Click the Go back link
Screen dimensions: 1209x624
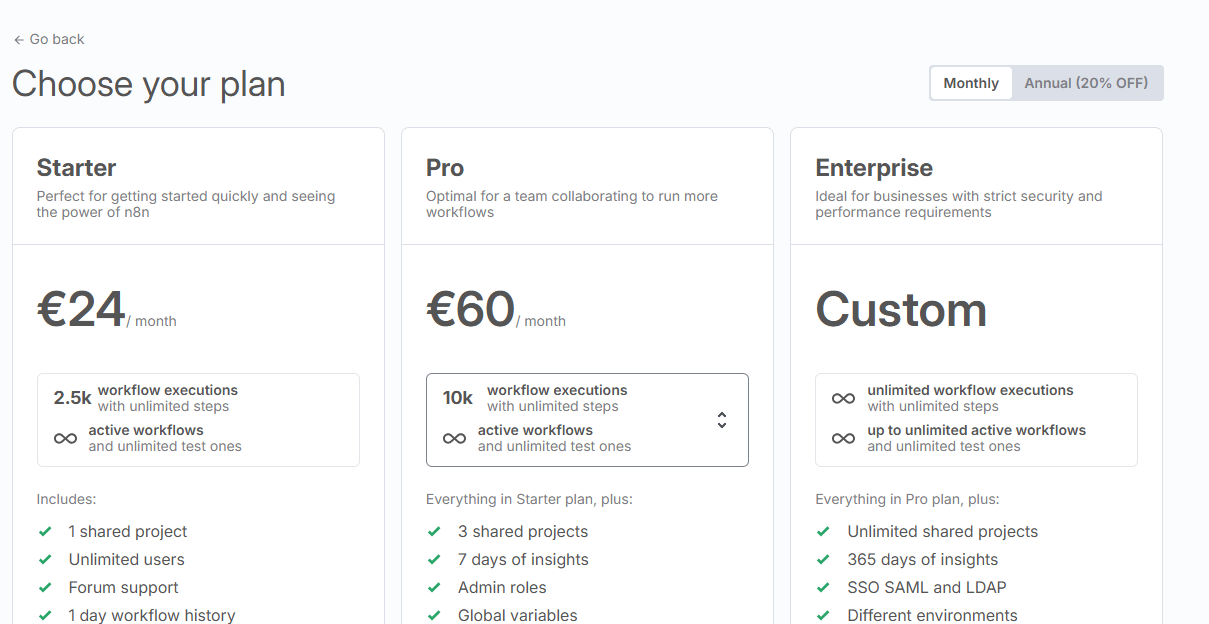point(49,39)
